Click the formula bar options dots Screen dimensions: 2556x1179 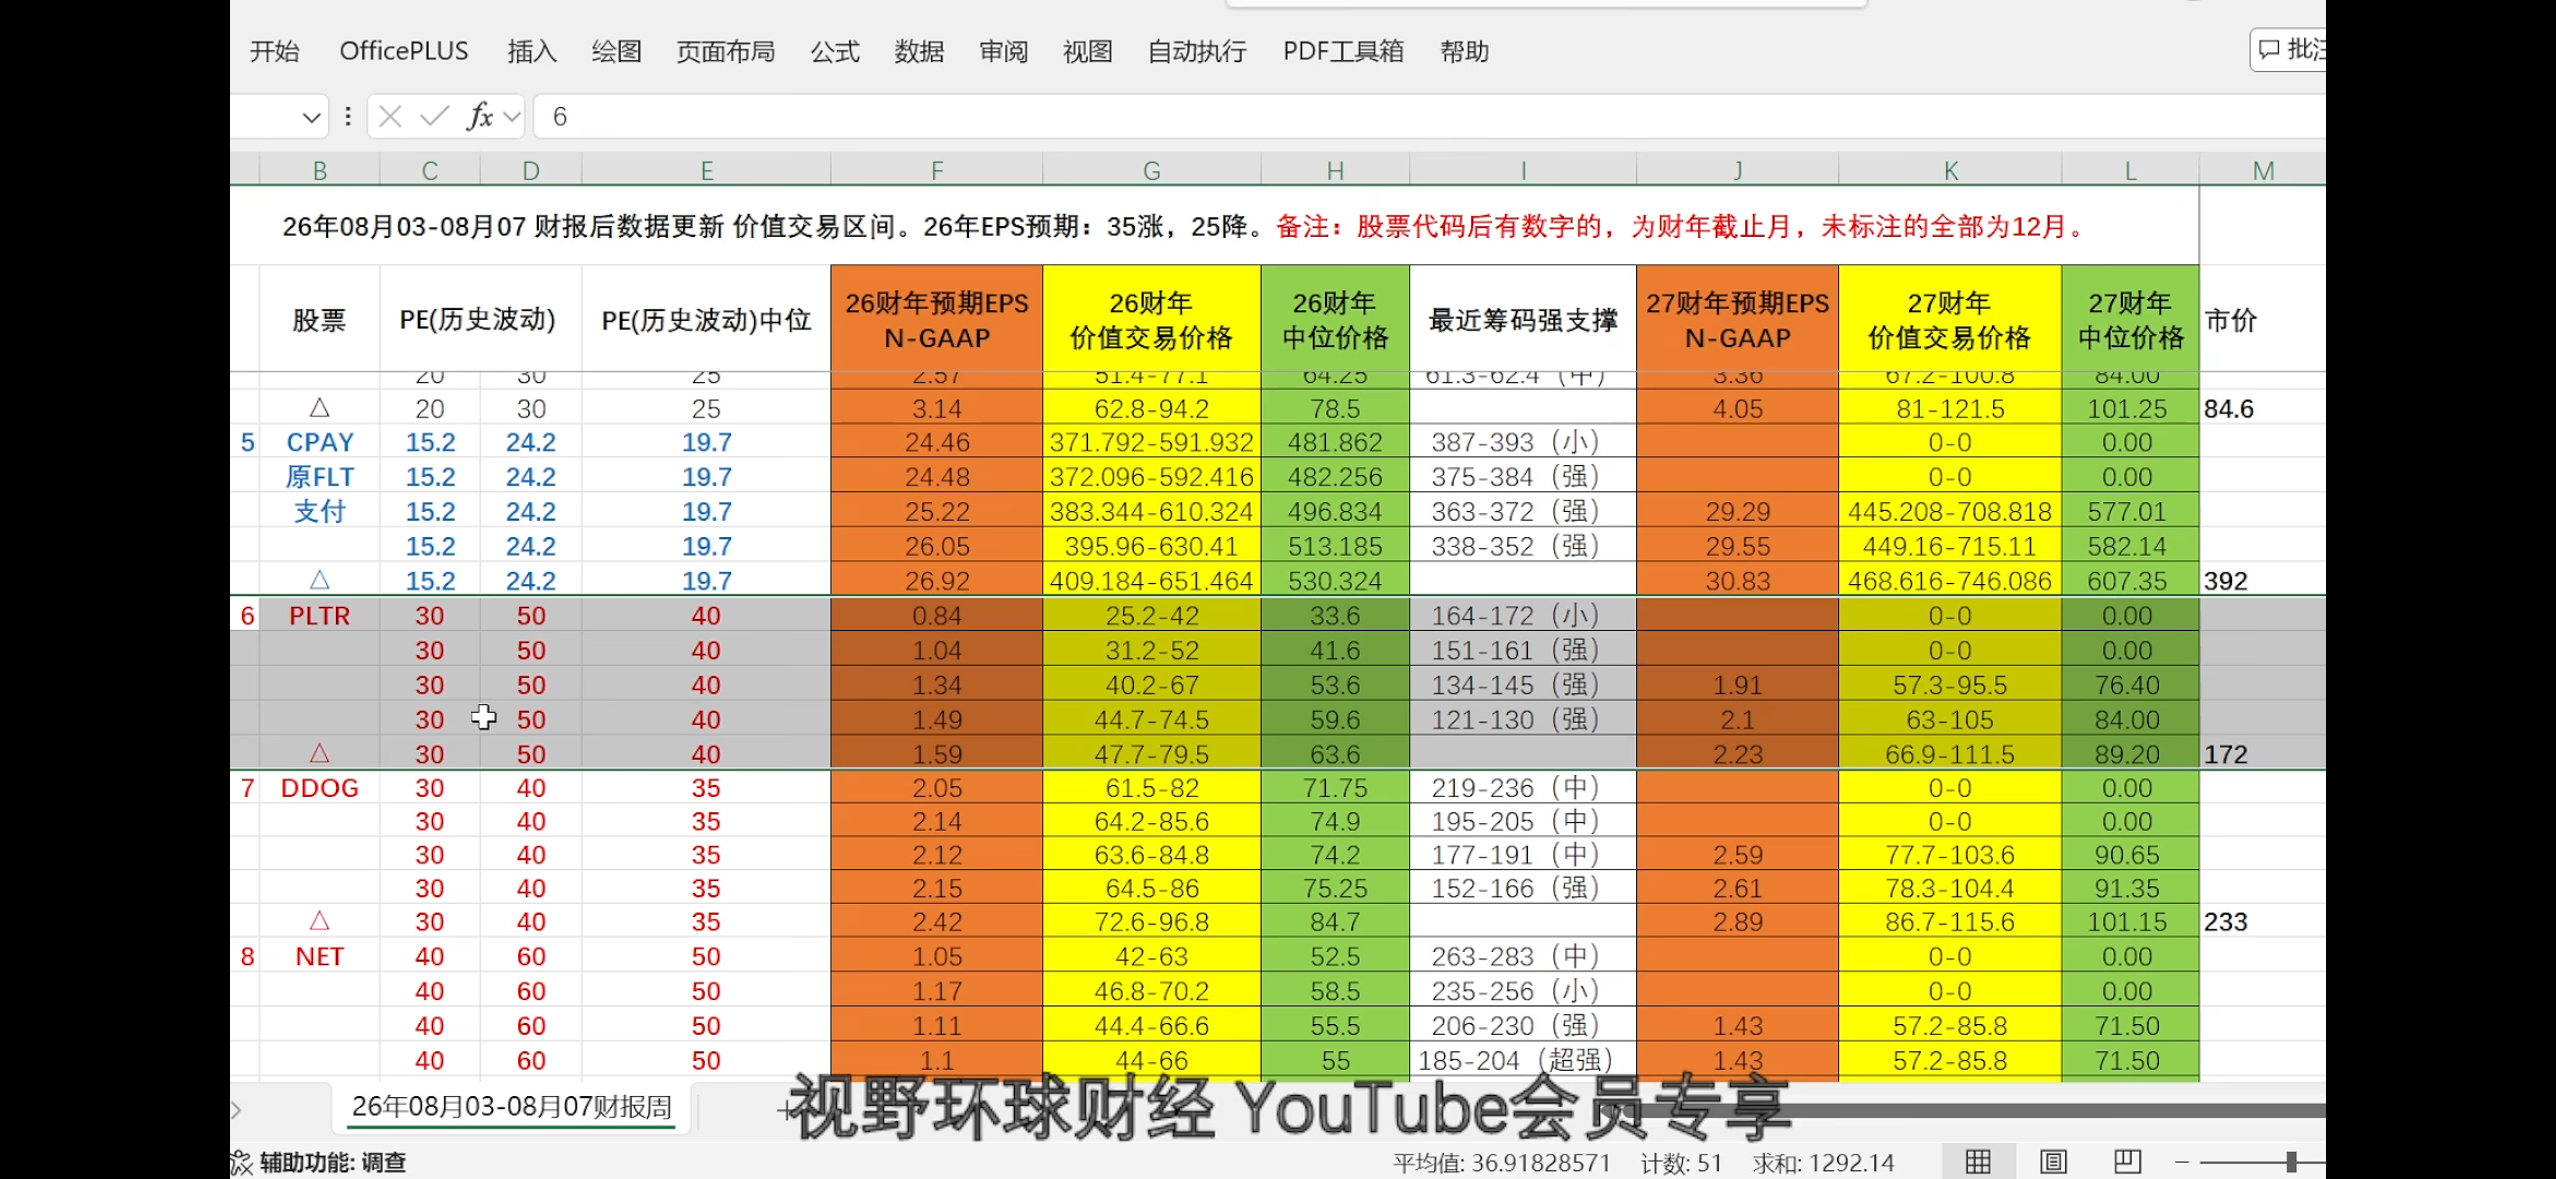[347, 117]
